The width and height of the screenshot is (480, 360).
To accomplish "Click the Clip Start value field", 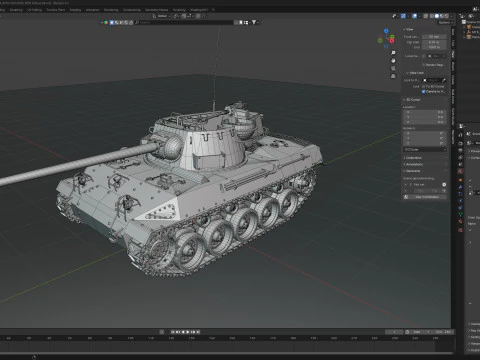I will coord(434,42).
